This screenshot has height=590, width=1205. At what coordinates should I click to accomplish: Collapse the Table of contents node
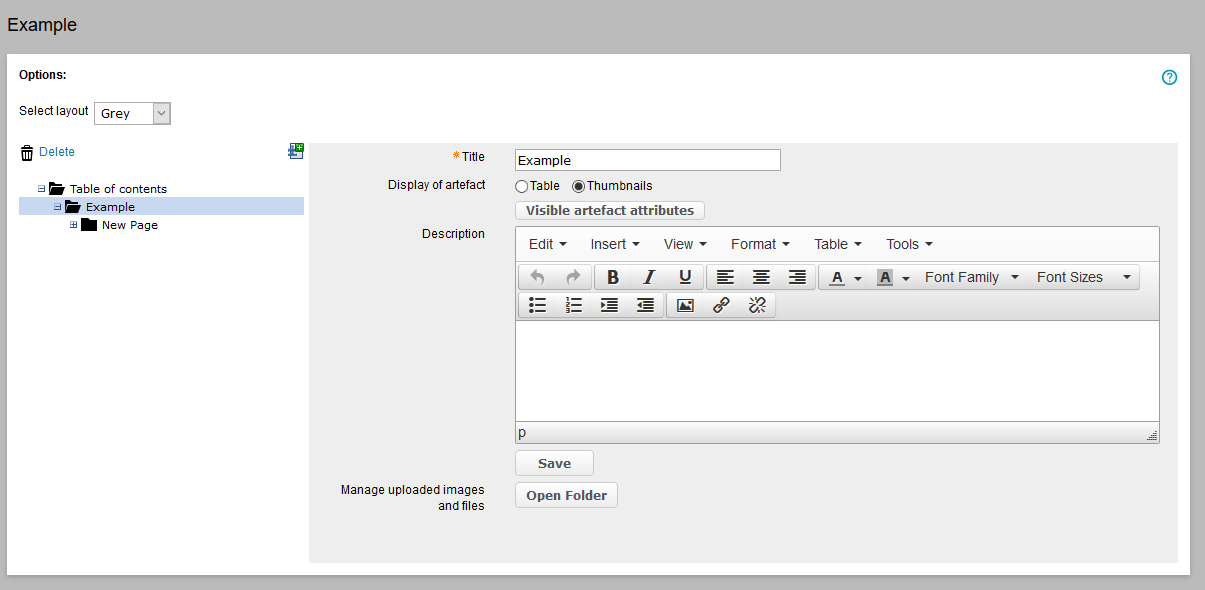point(42,189)
